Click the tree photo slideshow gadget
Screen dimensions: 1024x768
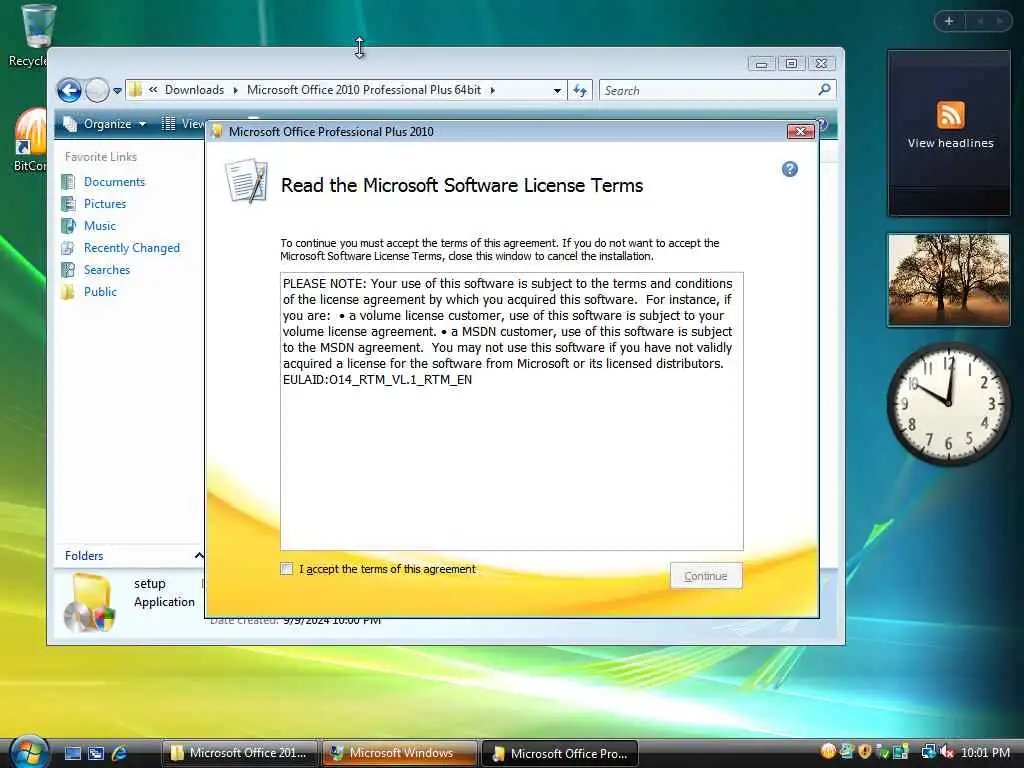949,280
